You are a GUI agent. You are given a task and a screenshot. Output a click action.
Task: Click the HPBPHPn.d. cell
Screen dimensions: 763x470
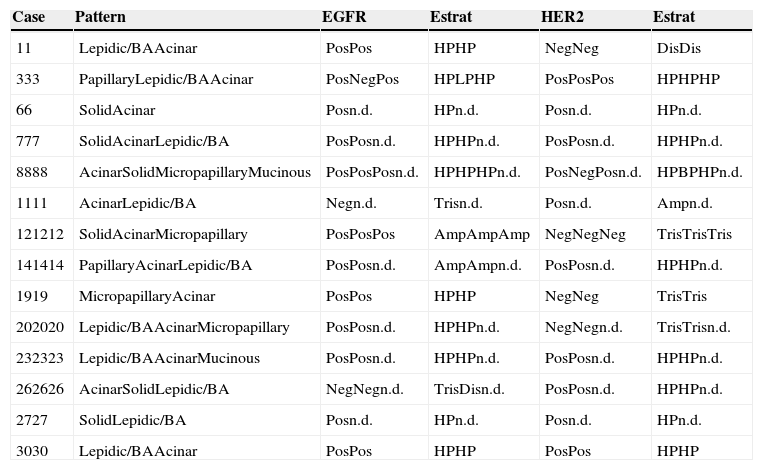700,173
